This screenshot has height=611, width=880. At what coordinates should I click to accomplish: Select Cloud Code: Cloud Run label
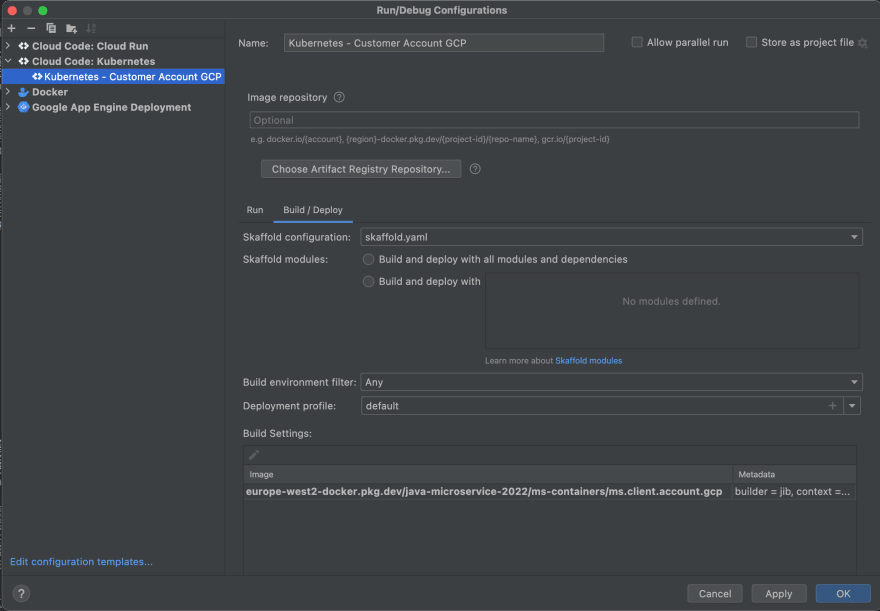click(90, 46)
